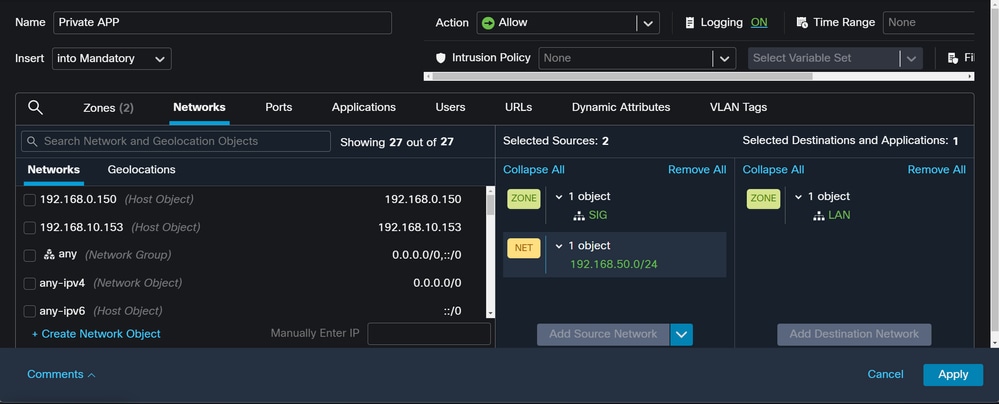Click Remove All in Selected Sources
999x404 pixels.
(x=697, y=170)
